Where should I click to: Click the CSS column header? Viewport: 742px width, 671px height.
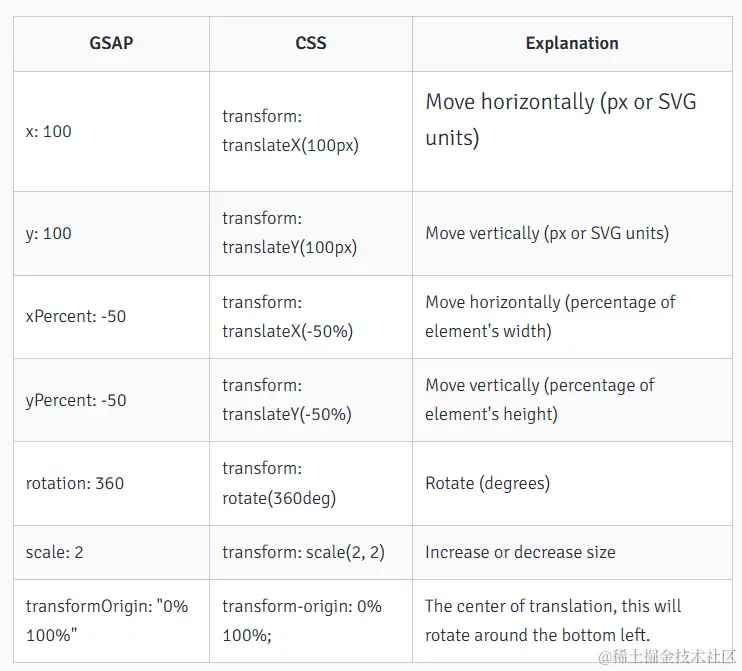(x=311, y=44)
